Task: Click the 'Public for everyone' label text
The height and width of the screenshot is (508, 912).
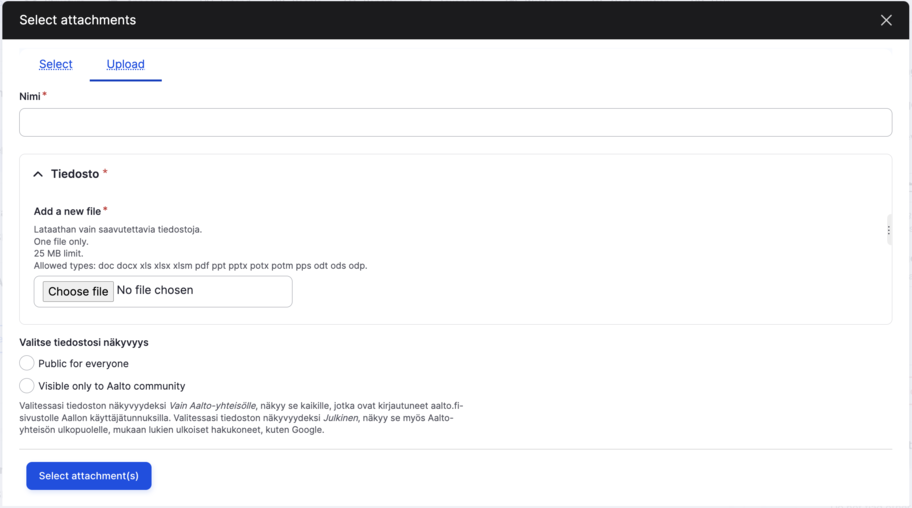Action: [83, 364]
